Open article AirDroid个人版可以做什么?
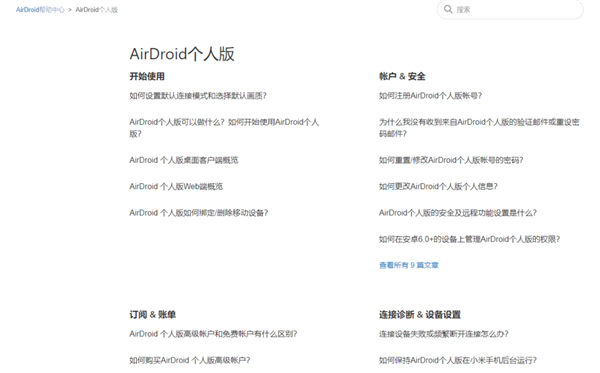 (x=224, y=128)
